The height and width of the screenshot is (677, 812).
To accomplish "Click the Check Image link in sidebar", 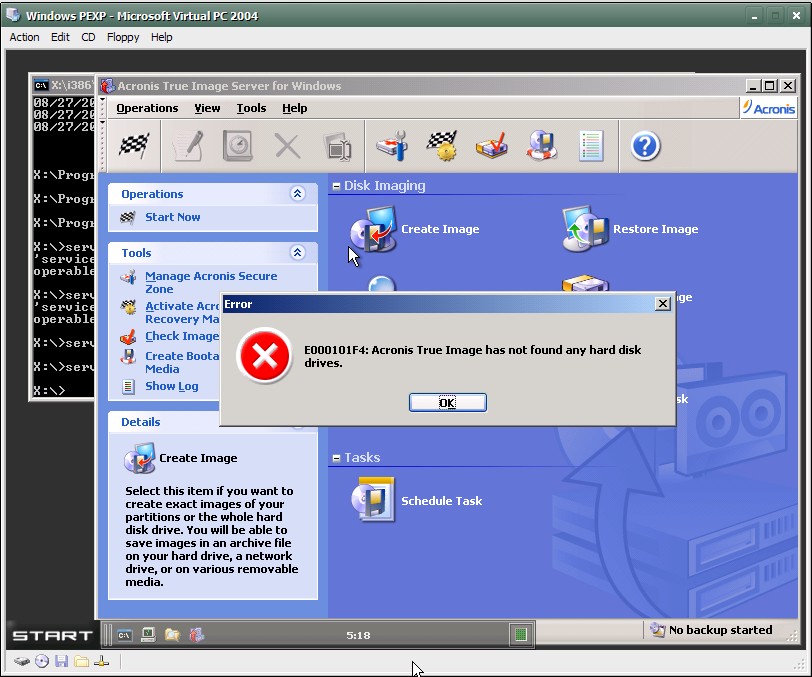I will tap(182, 336).
